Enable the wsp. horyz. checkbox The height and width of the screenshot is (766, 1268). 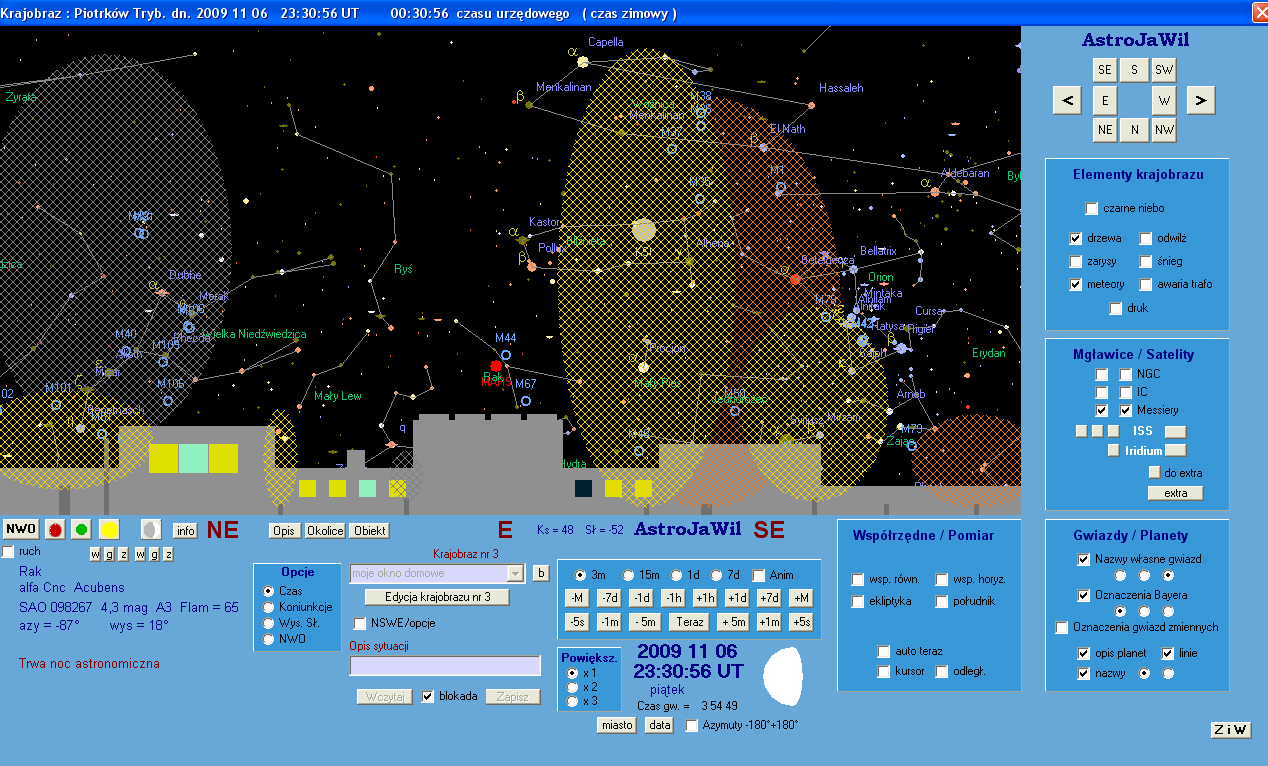tap(942, 580)
